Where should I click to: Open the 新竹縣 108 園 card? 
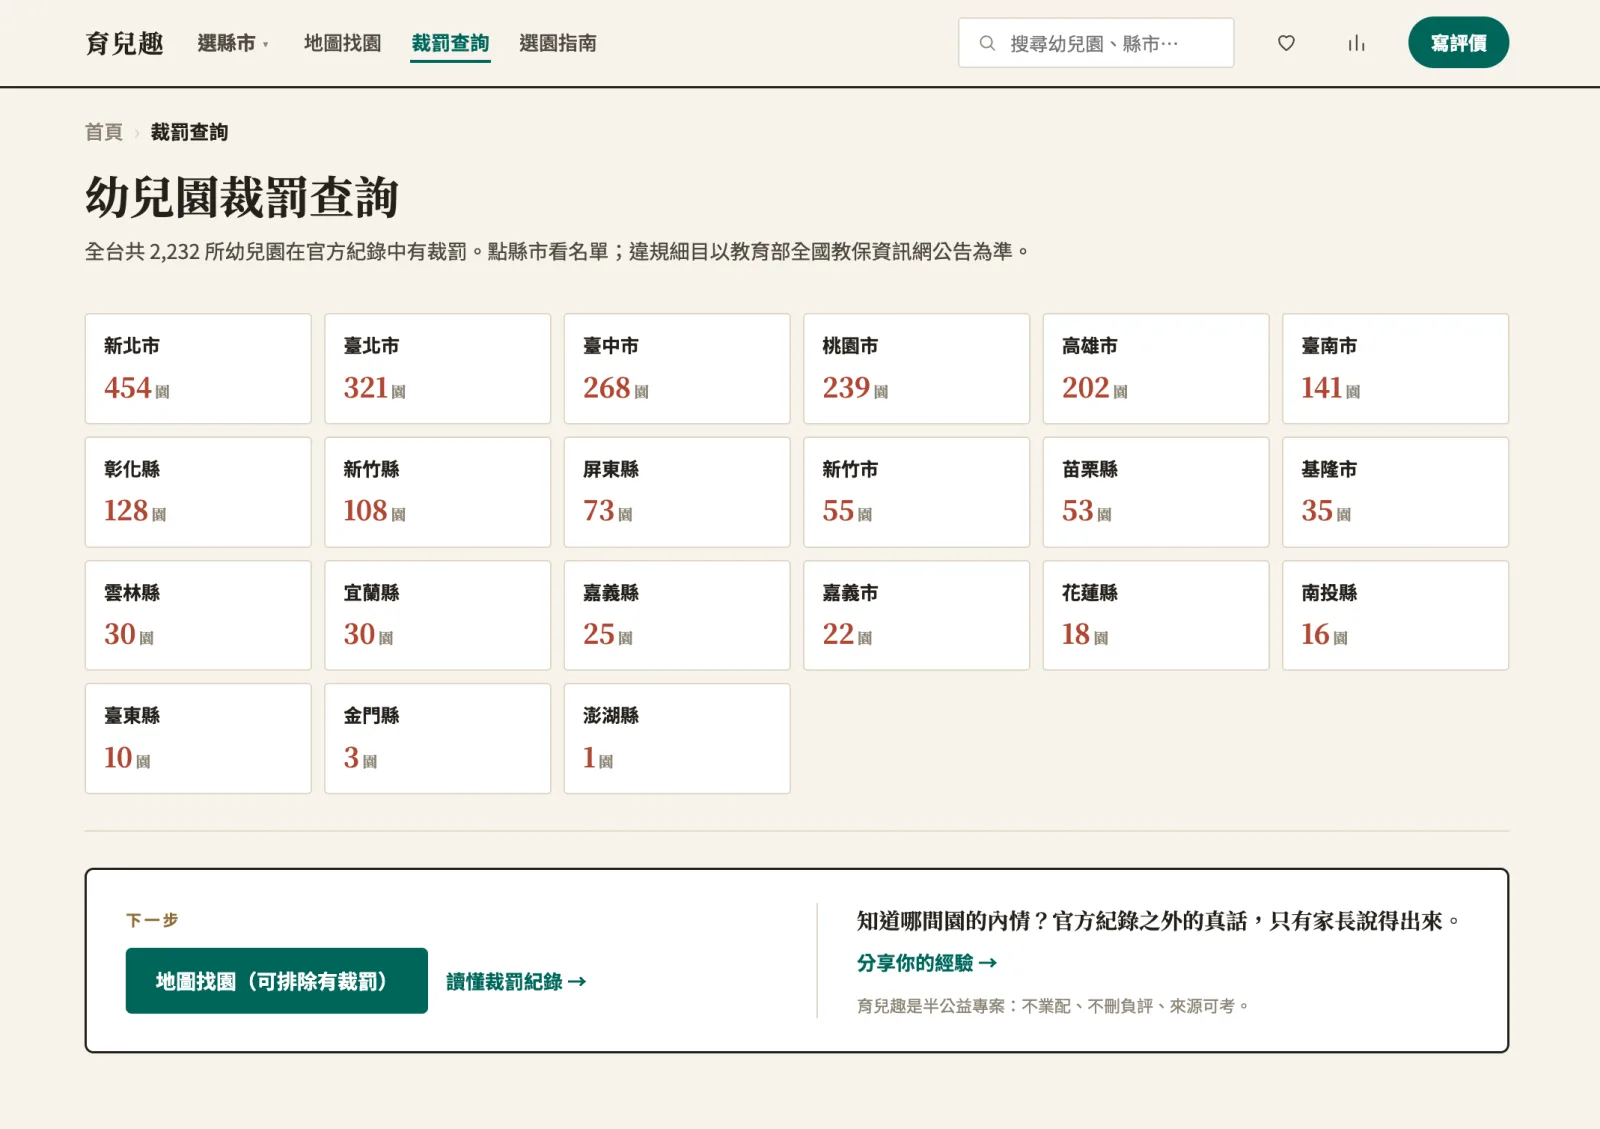pos(437,492)
